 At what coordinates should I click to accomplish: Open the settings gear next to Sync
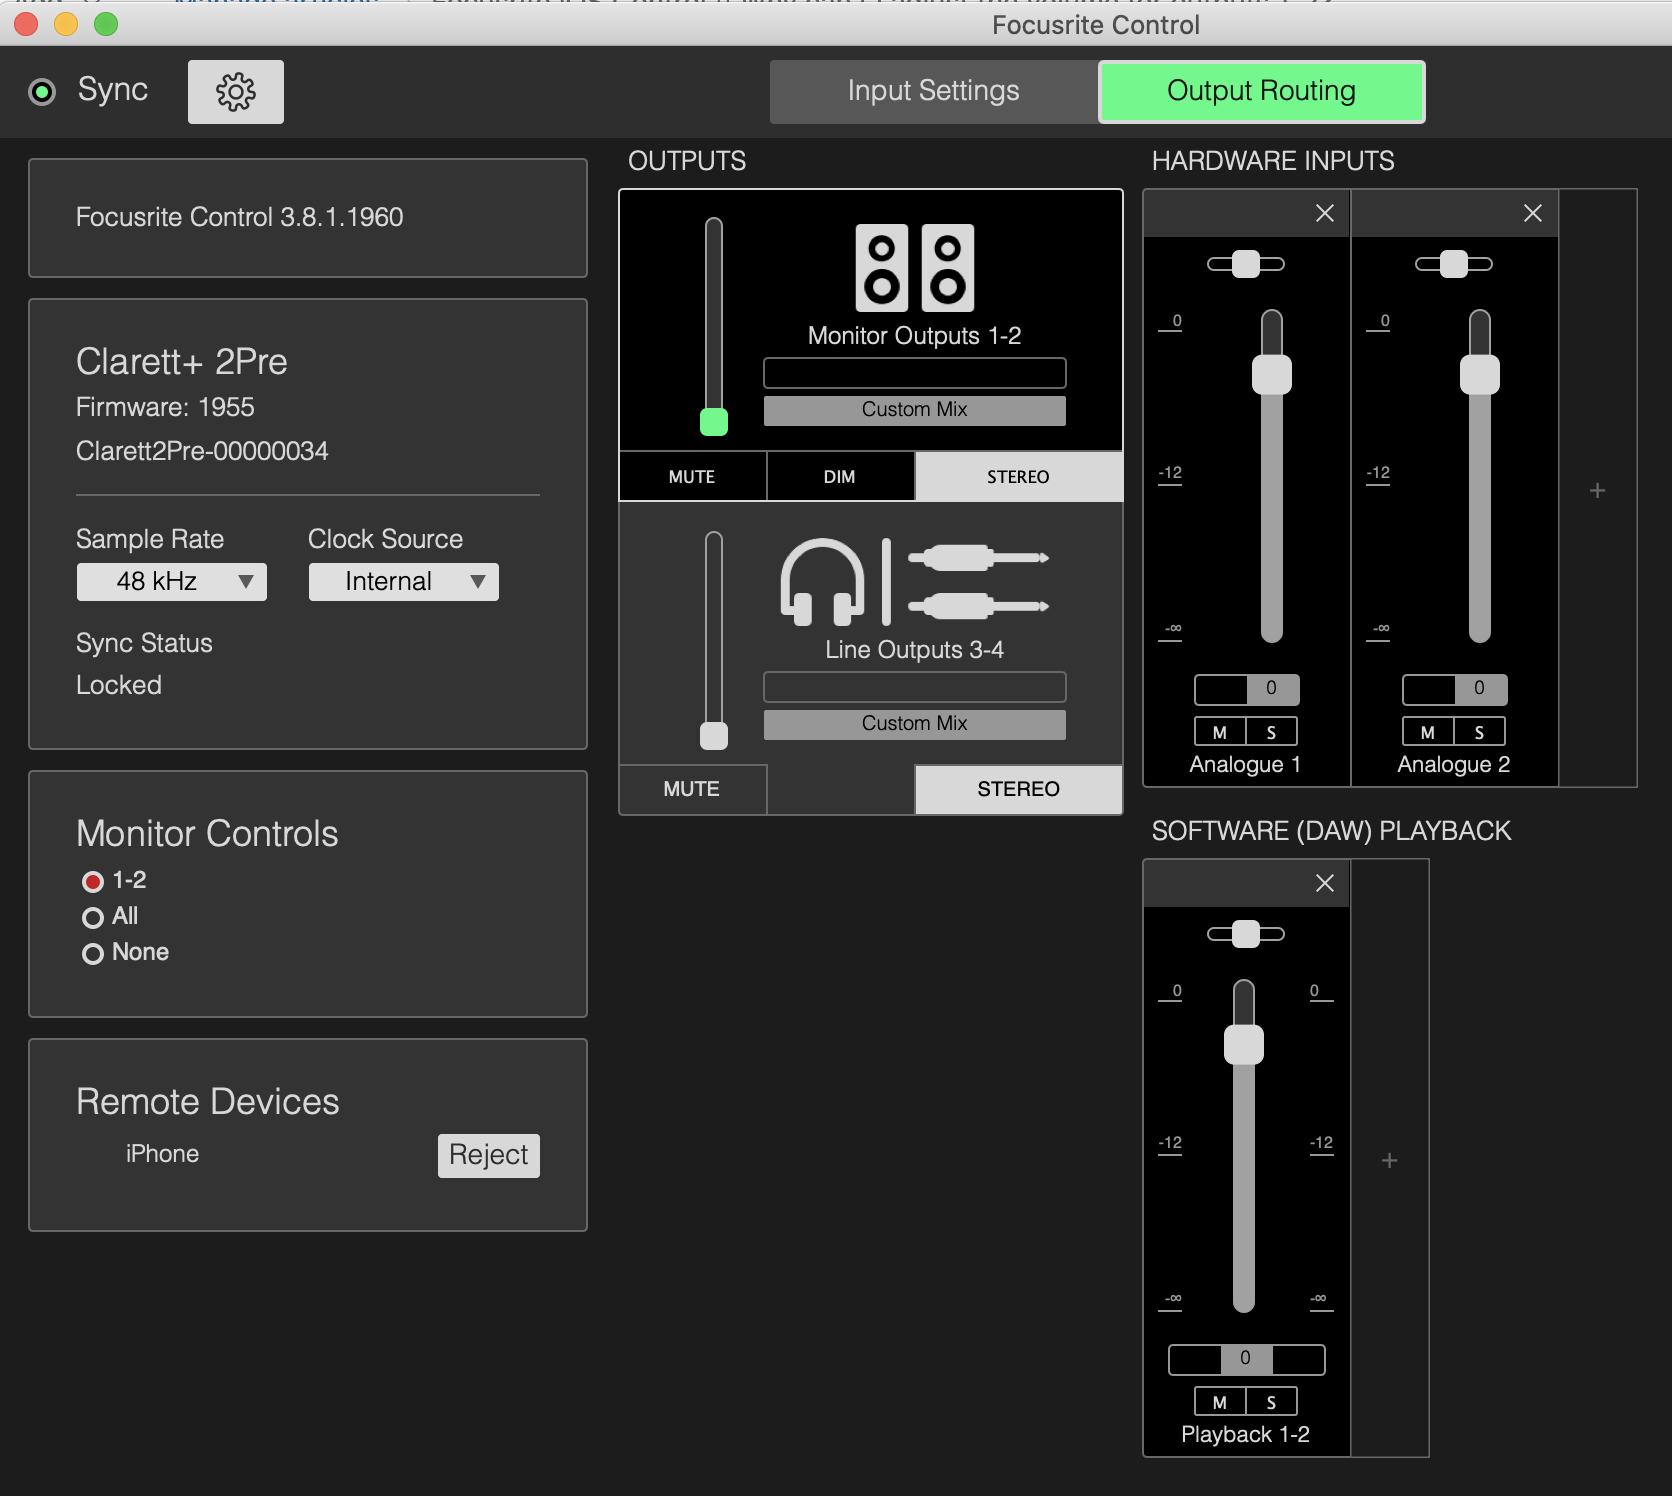point(235,91)
